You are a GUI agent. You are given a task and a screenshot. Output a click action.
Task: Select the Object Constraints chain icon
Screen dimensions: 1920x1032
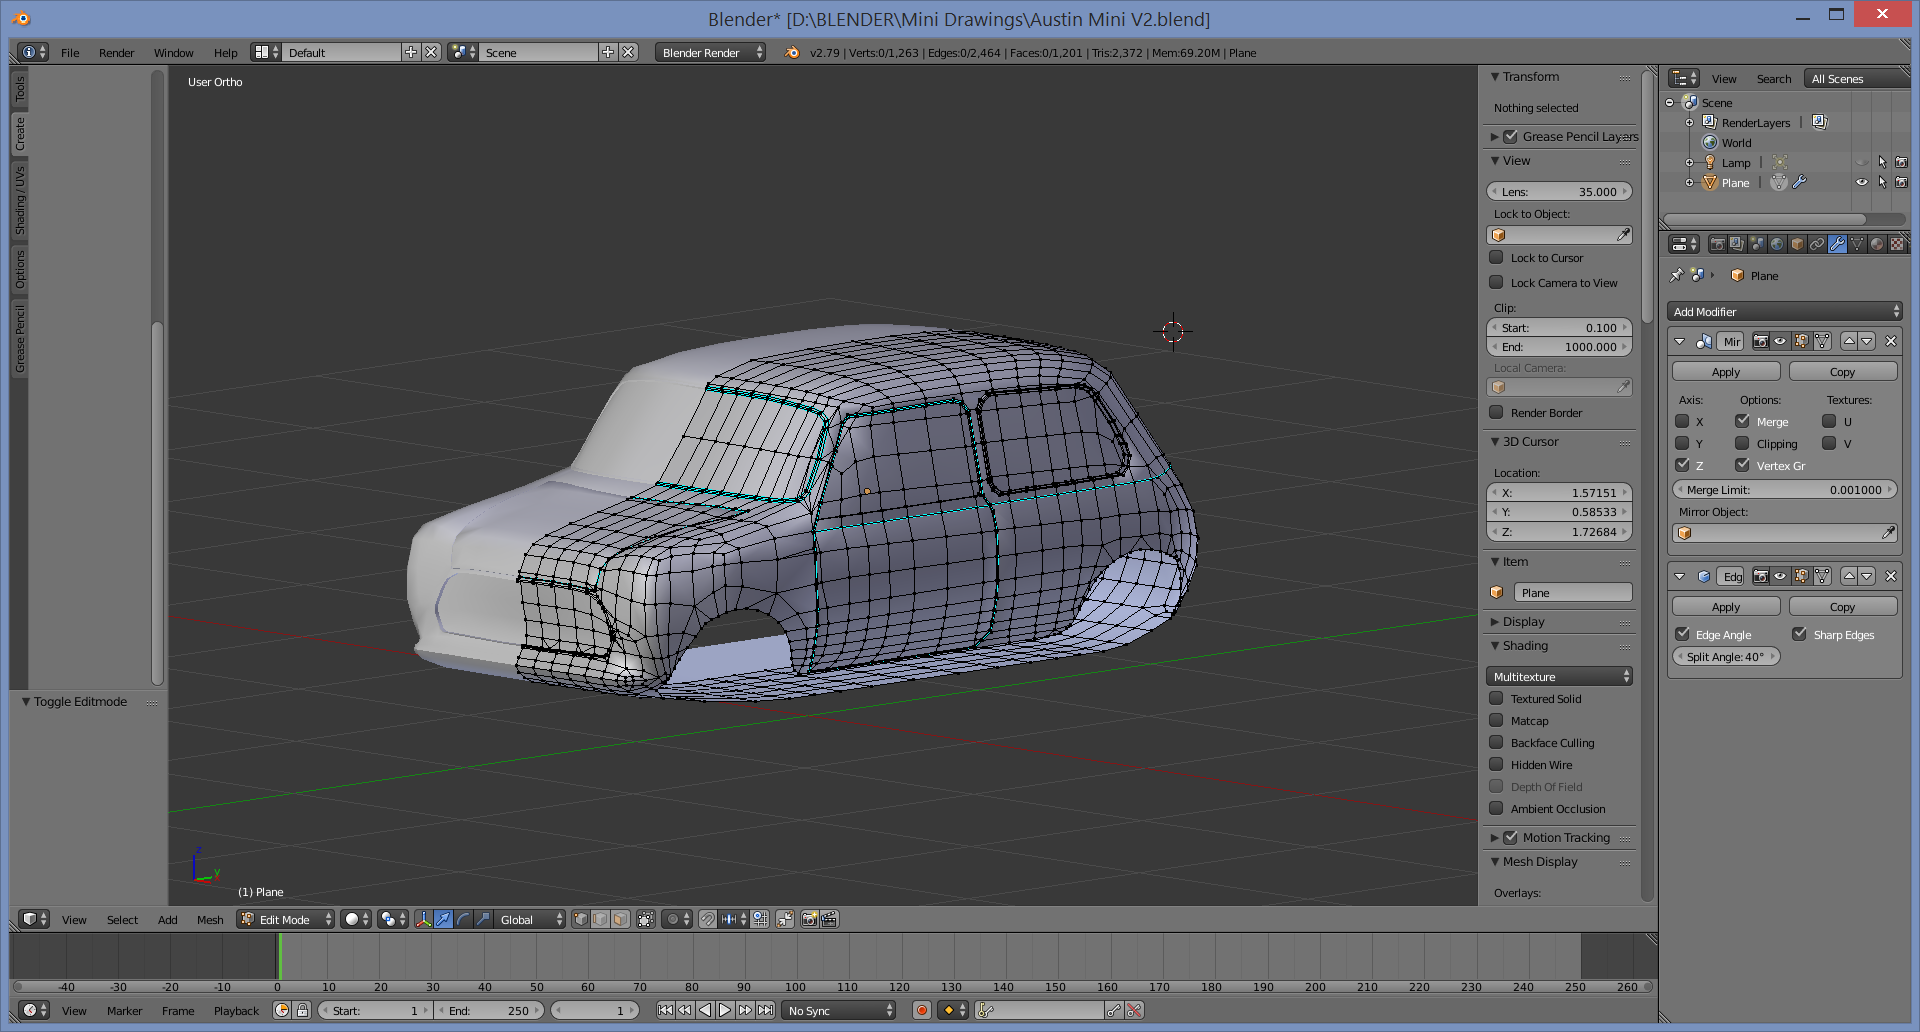[x=1816, y=244]
